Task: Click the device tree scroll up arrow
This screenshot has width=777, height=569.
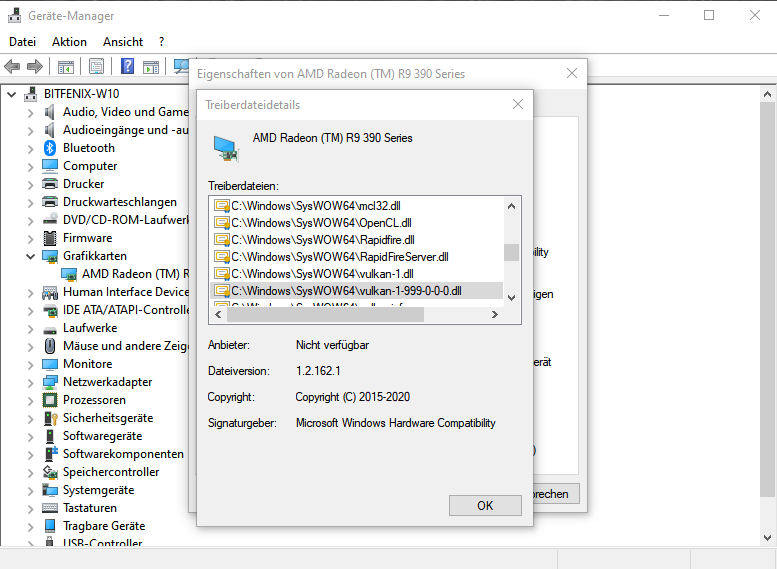Action: point(767,94)
